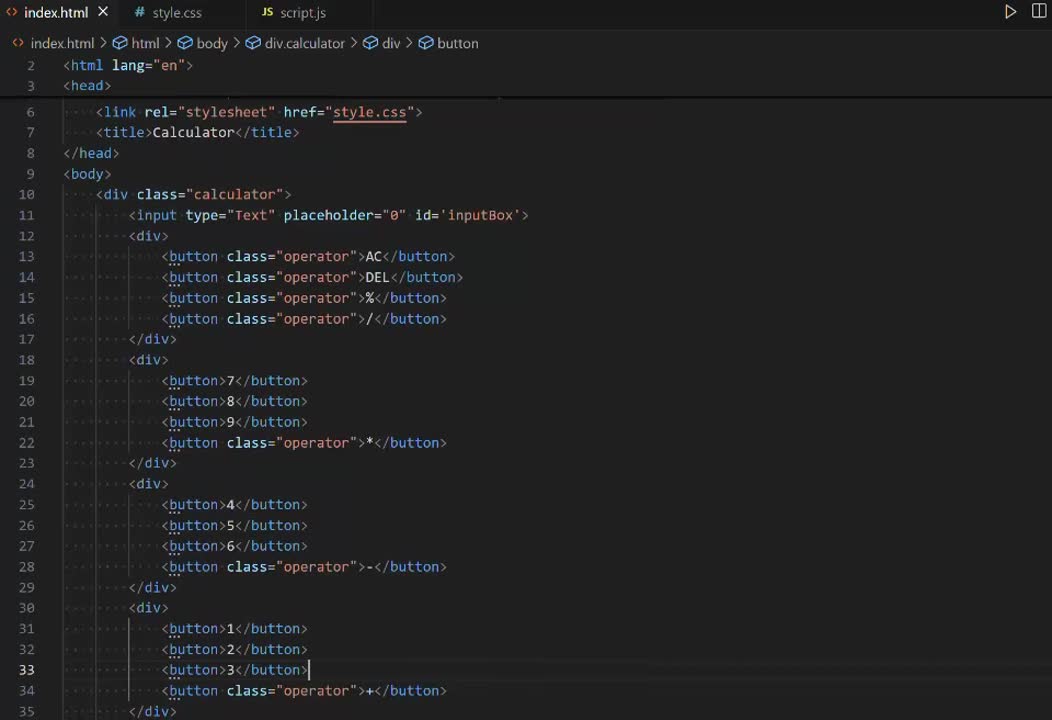Run the code with the play icon
Screen dimensions: 1052x720
1010,11
